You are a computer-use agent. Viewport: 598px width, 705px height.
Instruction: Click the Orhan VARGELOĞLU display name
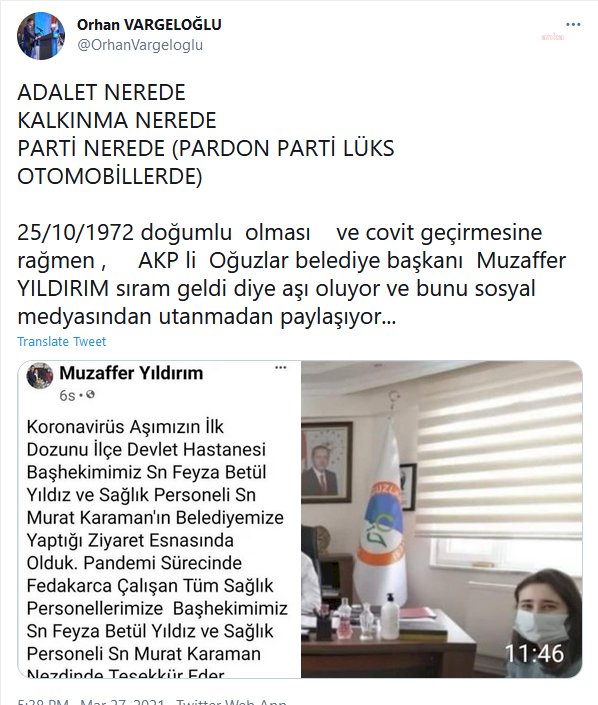[149, 24]
